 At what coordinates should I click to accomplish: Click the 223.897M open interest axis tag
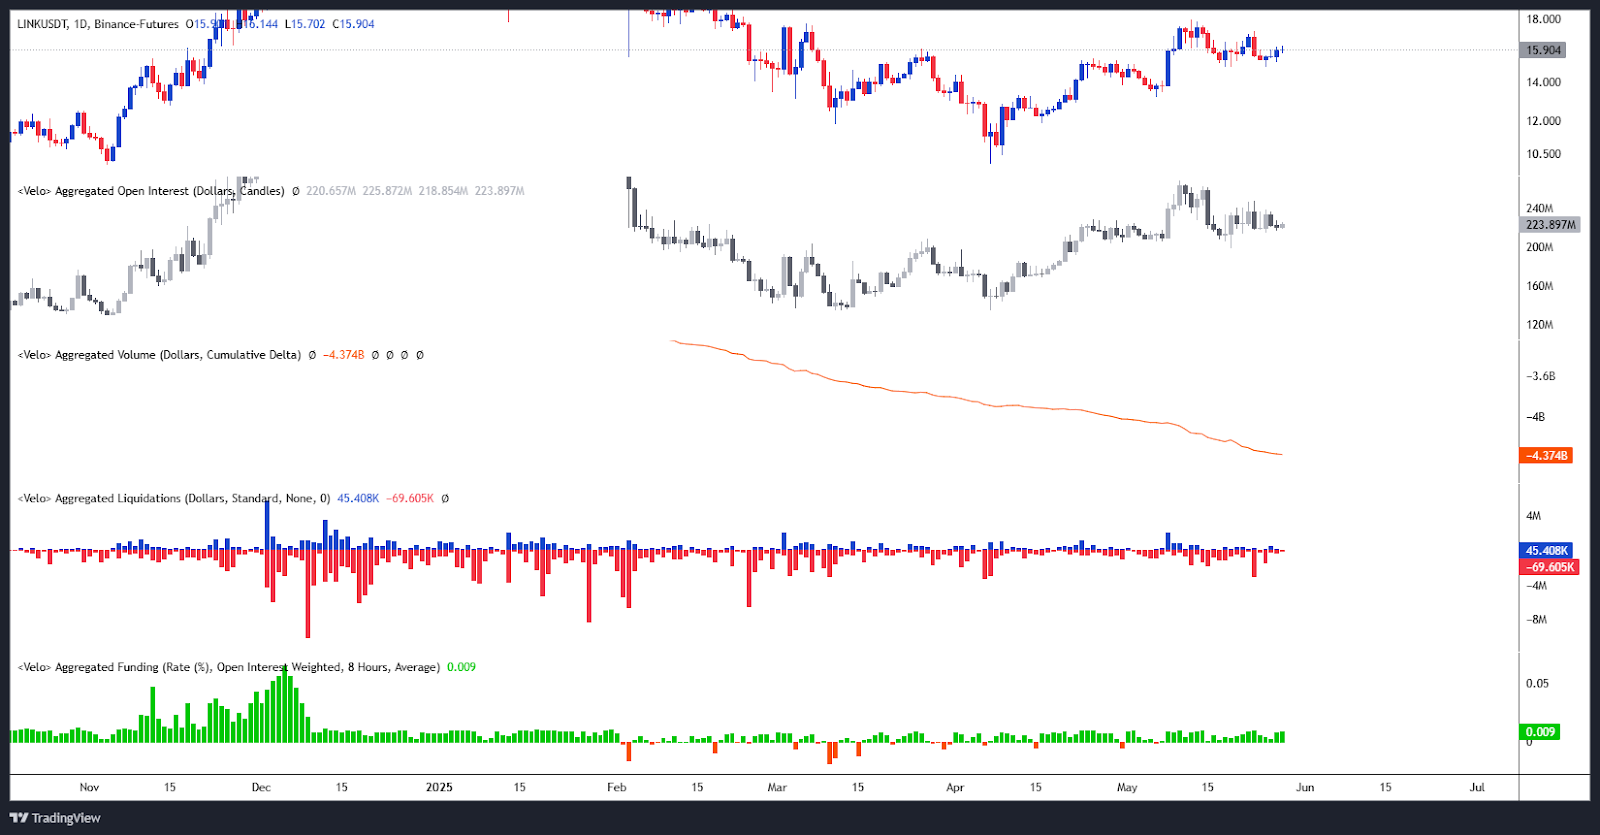1550,225
